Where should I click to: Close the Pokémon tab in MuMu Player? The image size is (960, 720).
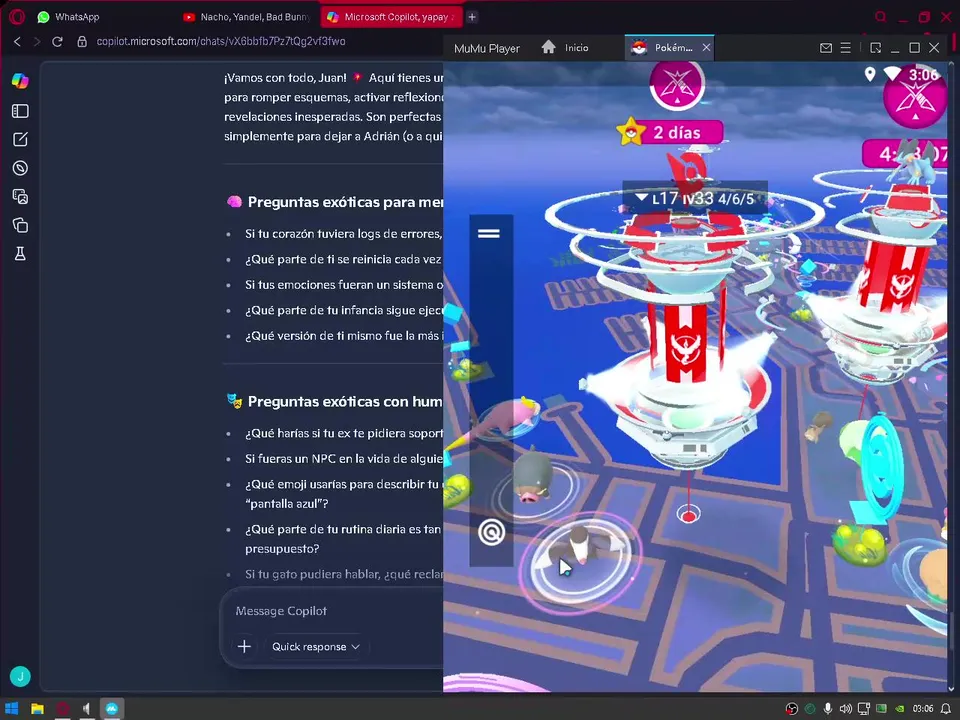(706, 48)
